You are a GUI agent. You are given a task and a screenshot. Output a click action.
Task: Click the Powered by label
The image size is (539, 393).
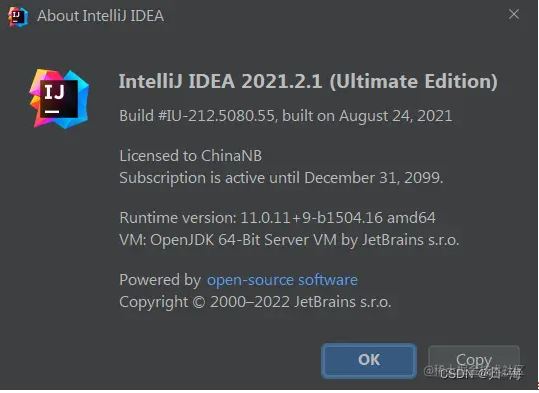tap(160, 280)
